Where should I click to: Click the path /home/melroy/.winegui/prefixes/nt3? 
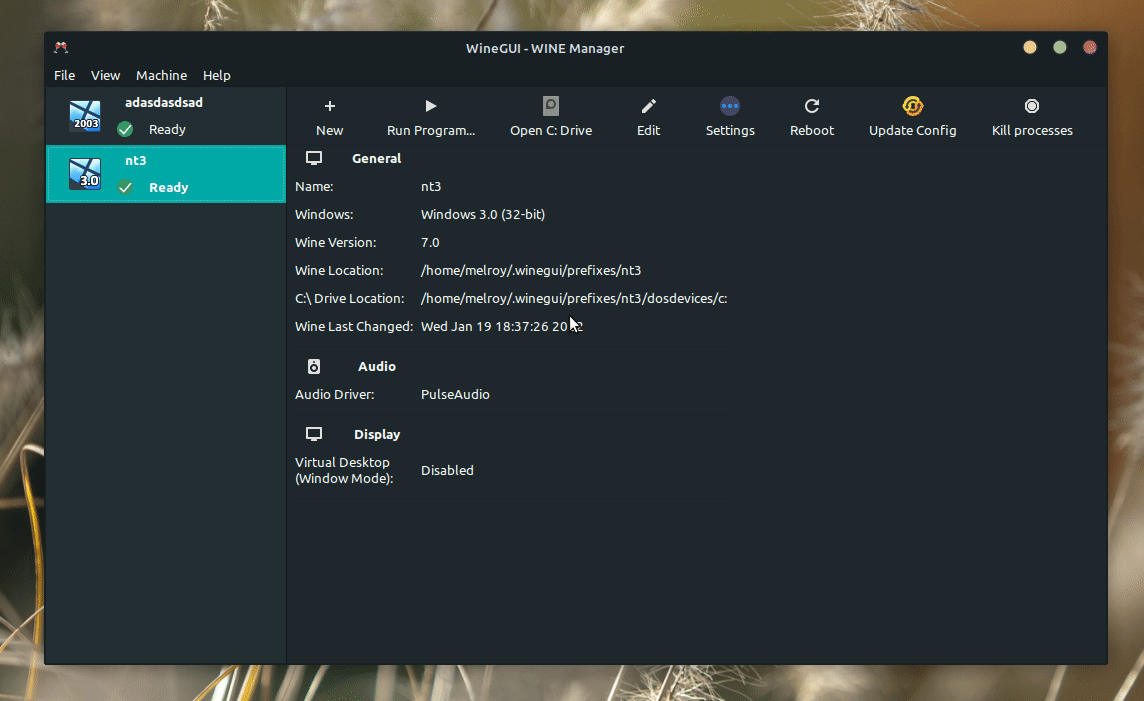[x=531, y=270]
